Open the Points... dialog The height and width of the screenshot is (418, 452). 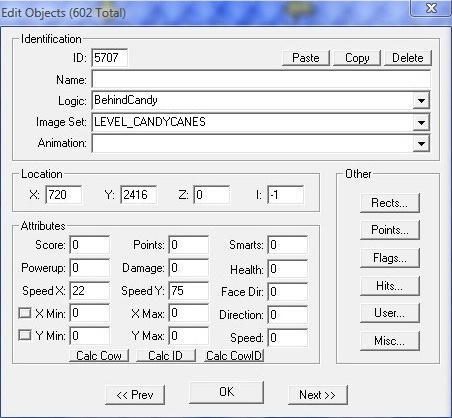[389, 230]
